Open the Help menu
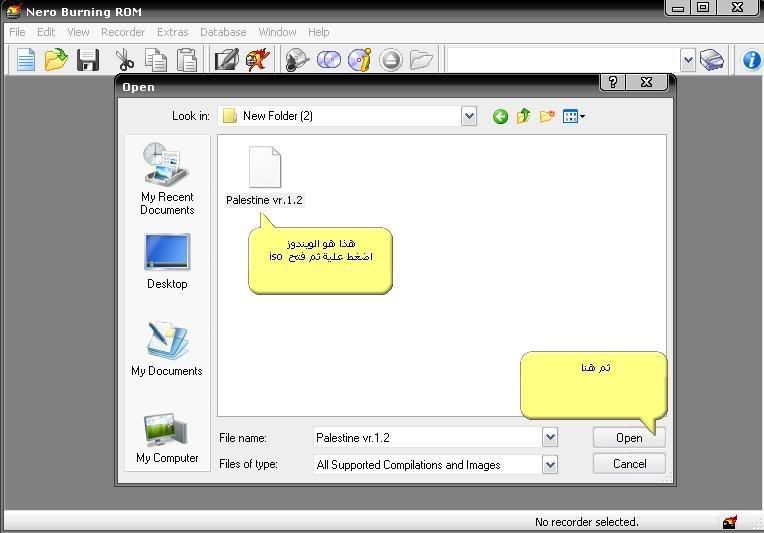This screenshot has width=764, height=533. point(319,32)
